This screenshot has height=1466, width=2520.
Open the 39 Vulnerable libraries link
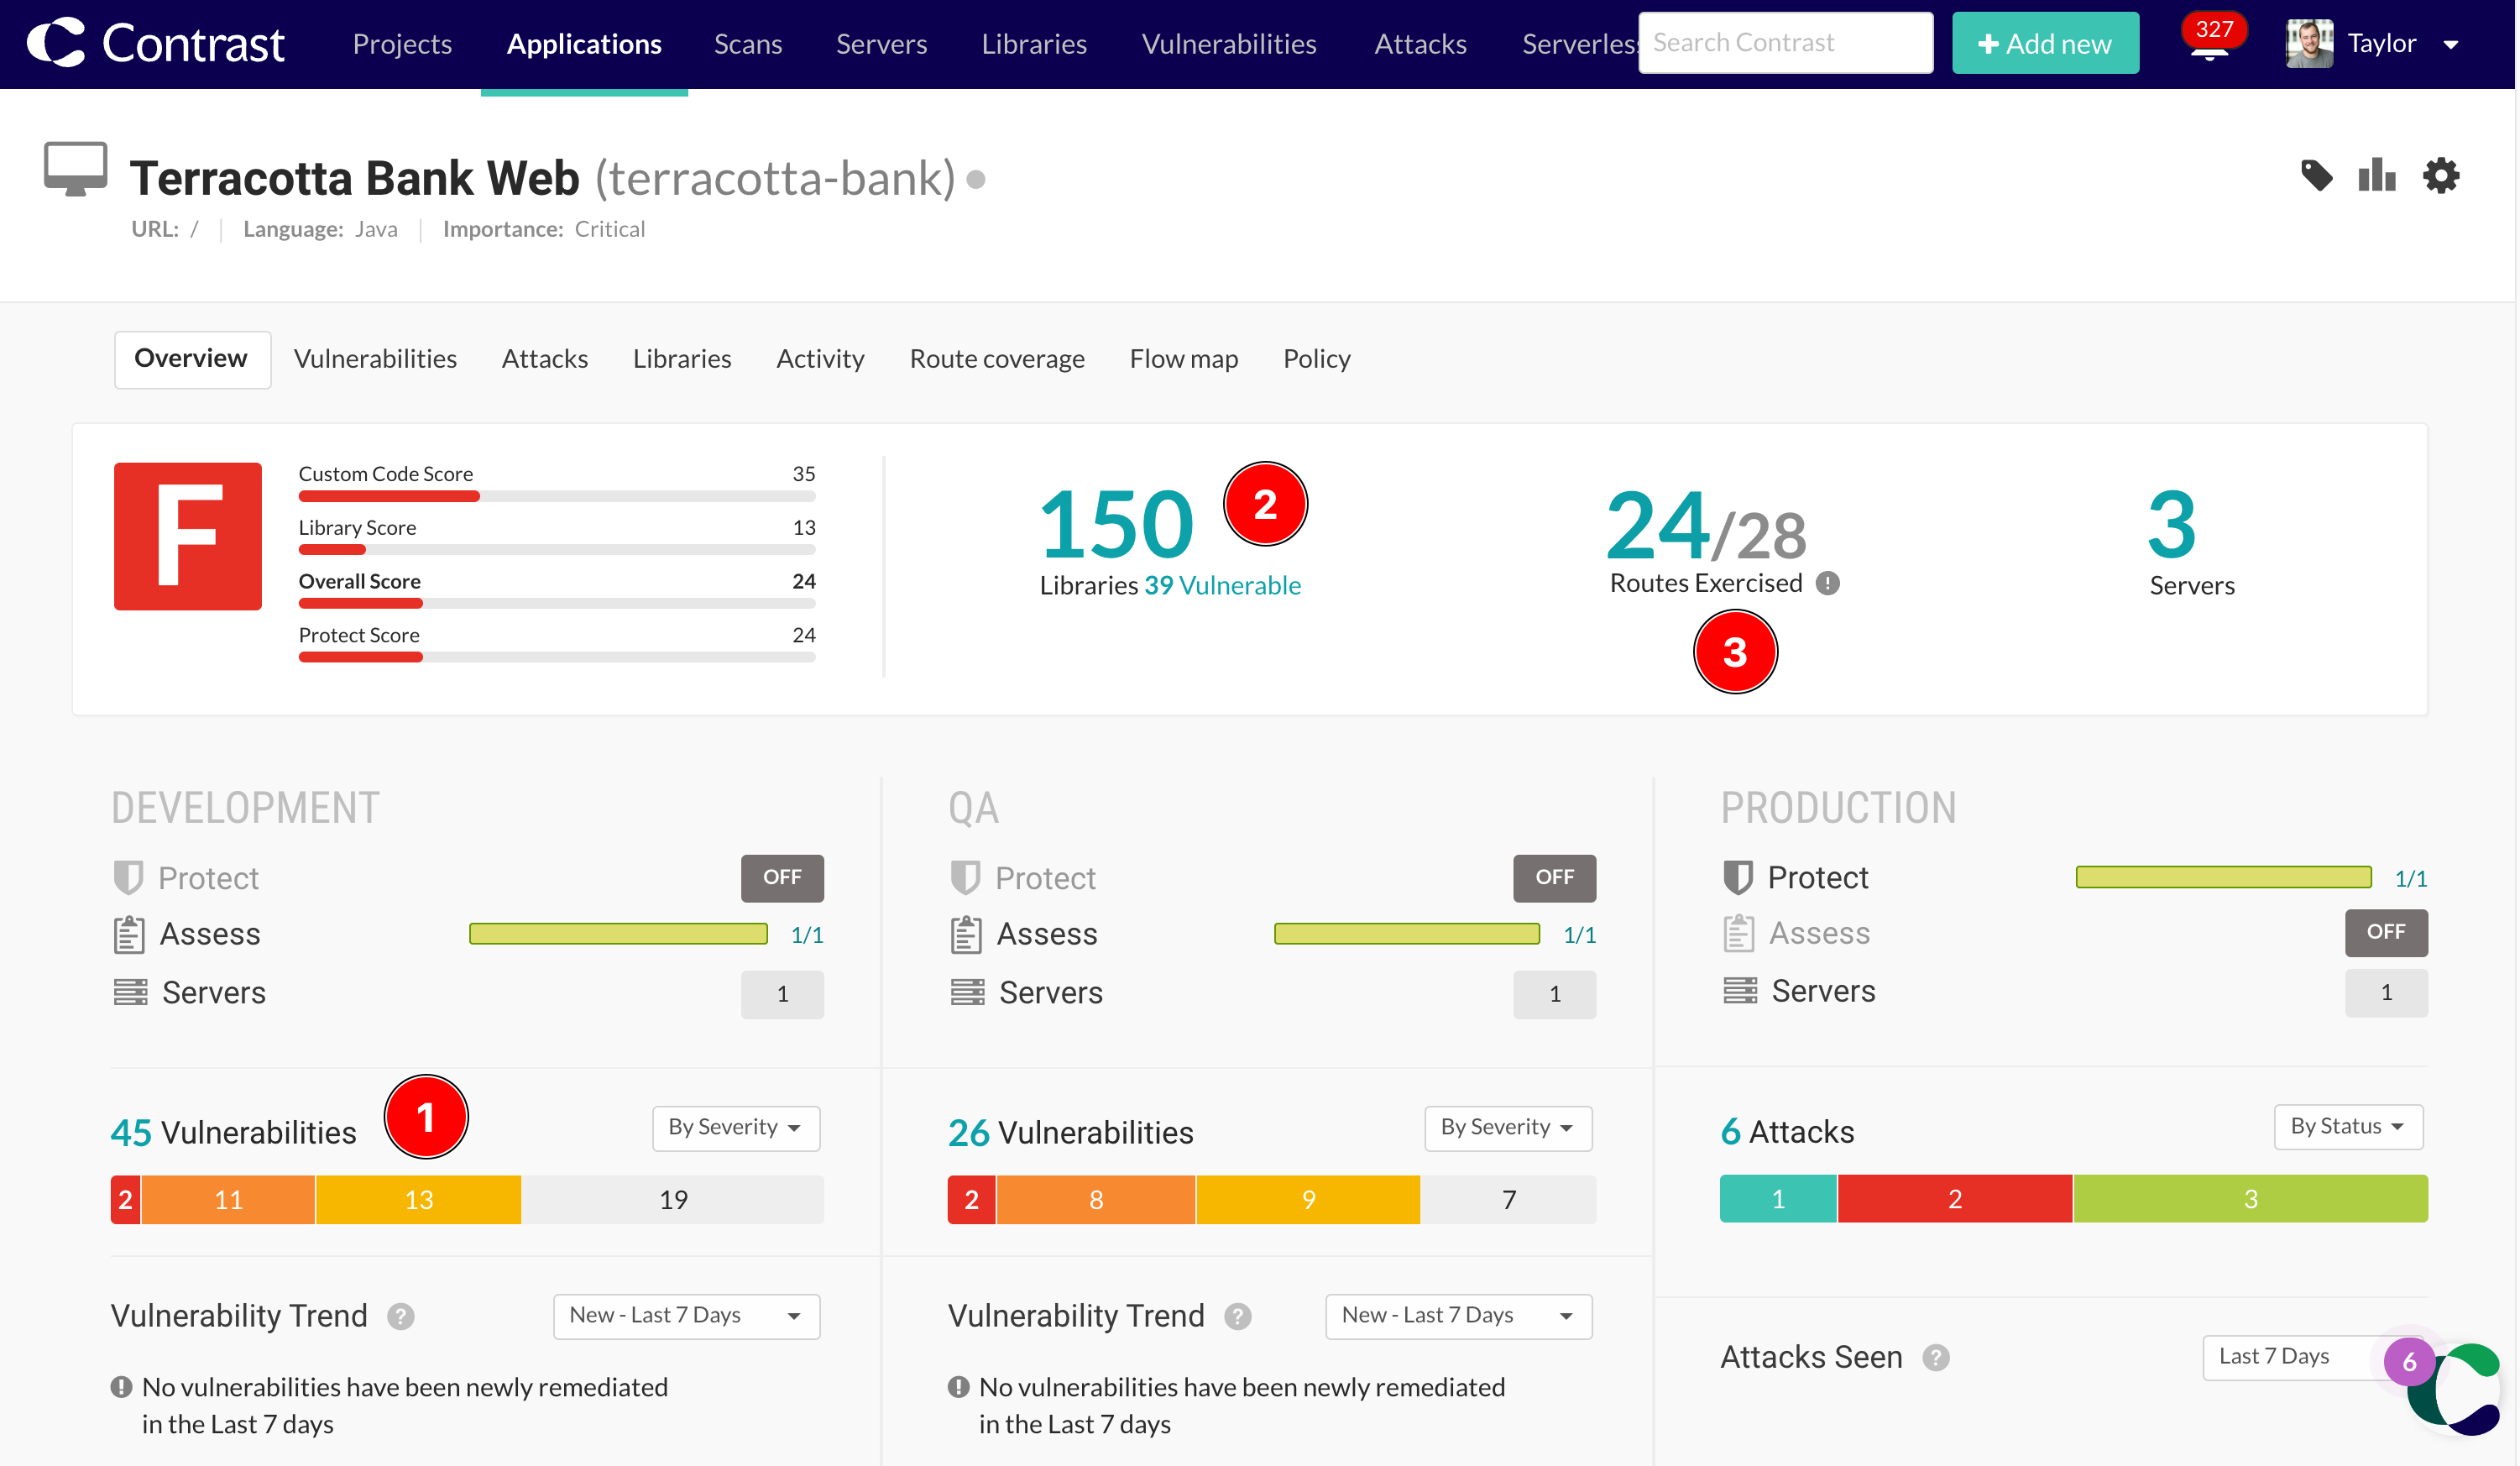(1222, 585)
